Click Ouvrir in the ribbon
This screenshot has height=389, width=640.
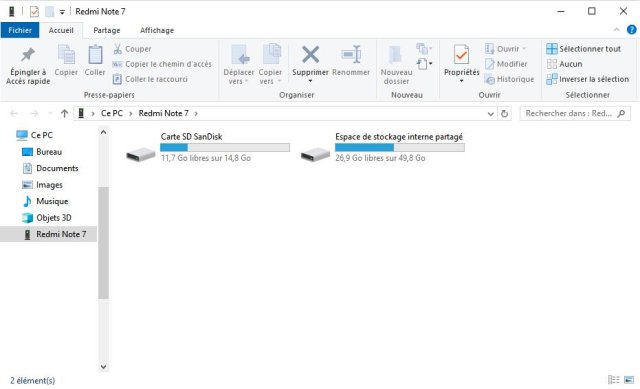[506, 49]
